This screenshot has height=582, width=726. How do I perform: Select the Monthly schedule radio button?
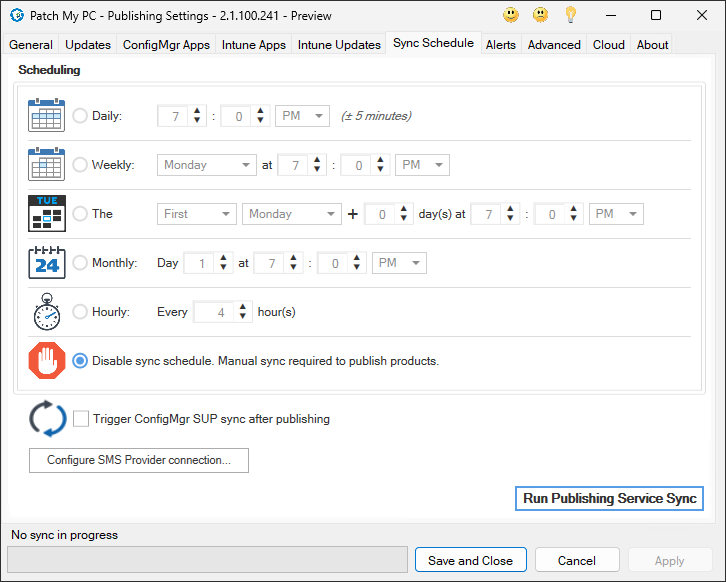pos(80,263)
